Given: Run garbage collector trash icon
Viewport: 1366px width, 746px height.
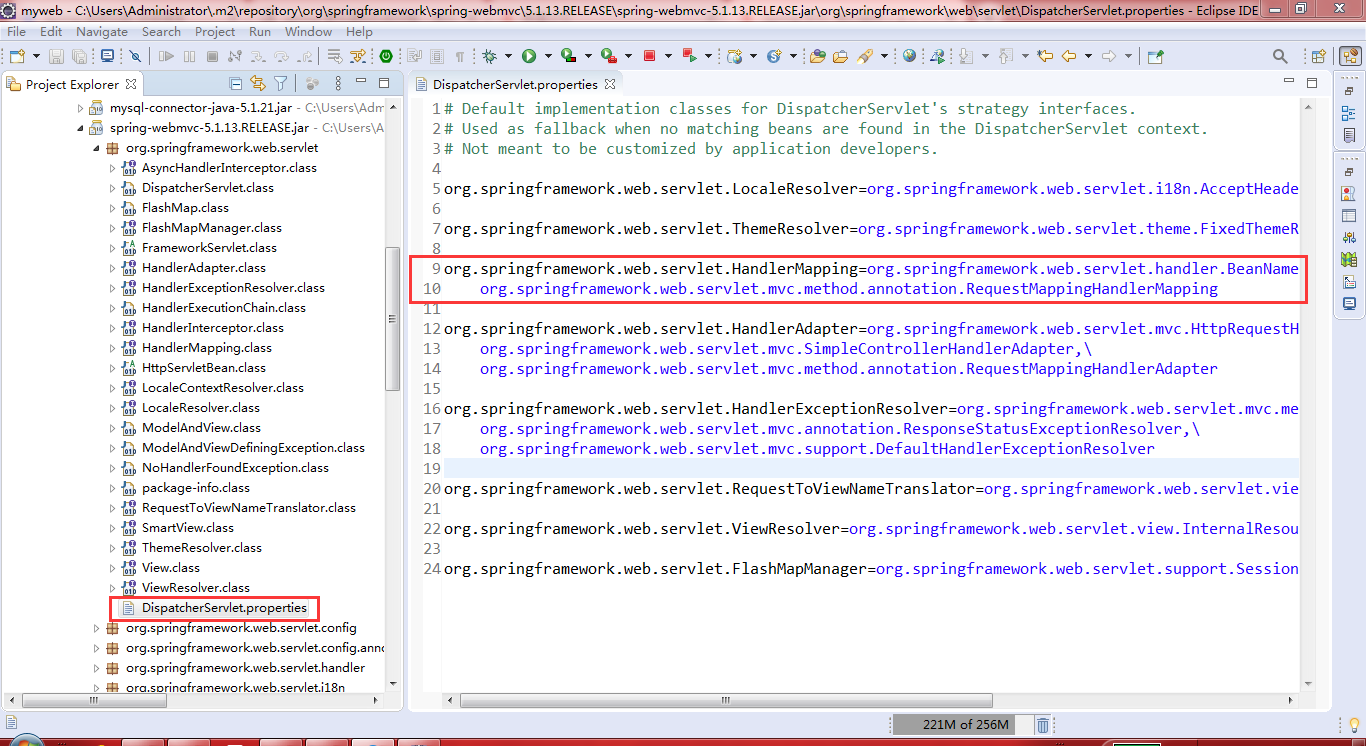Looking at the screenshot, I should 1042,725.
